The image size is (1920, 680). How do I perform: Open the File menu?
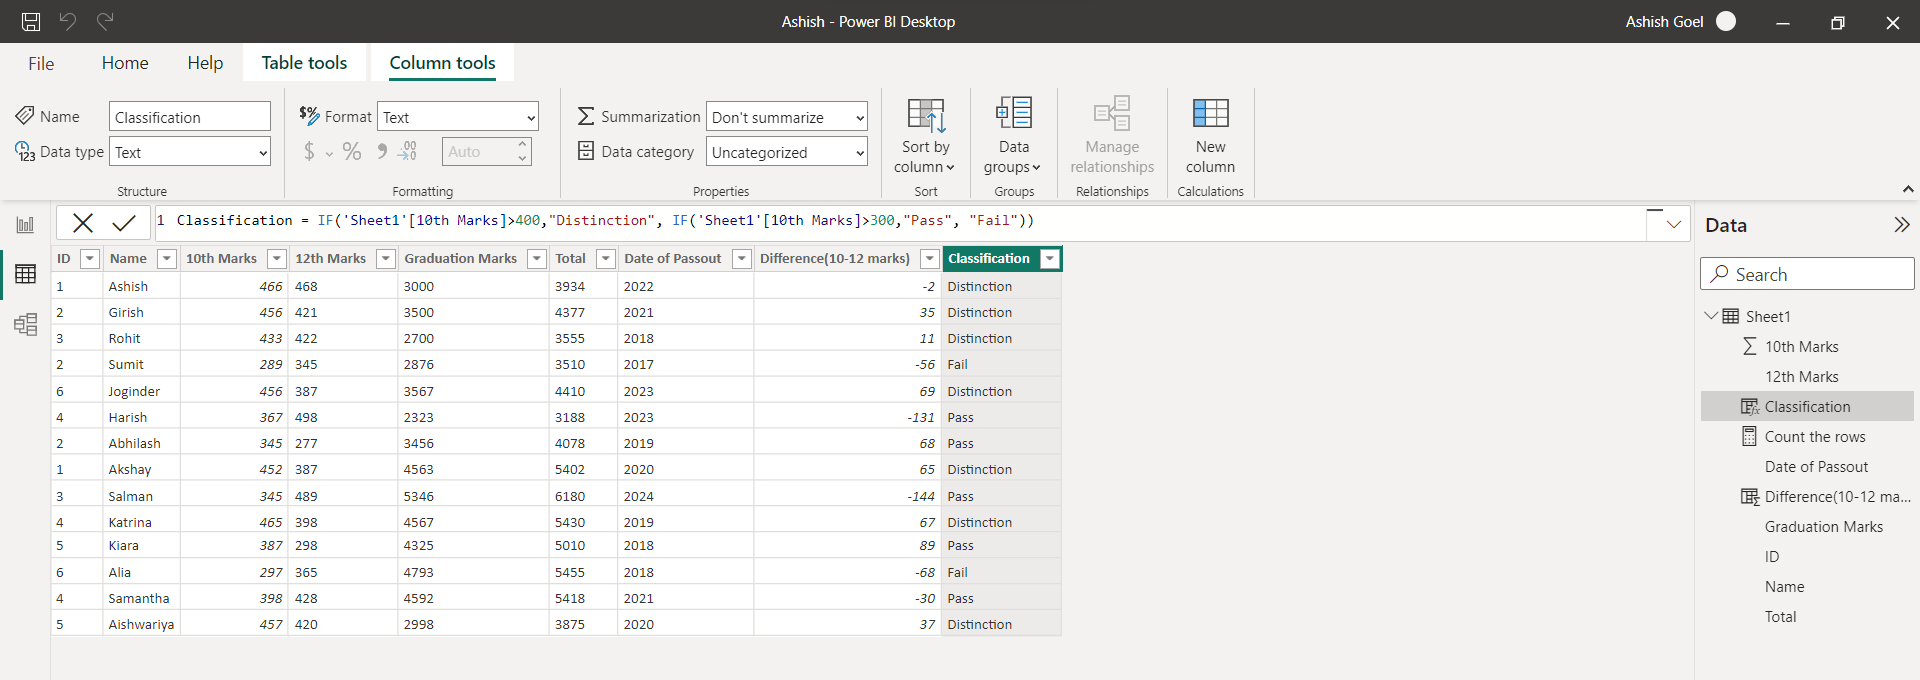(x=41, y=63)
